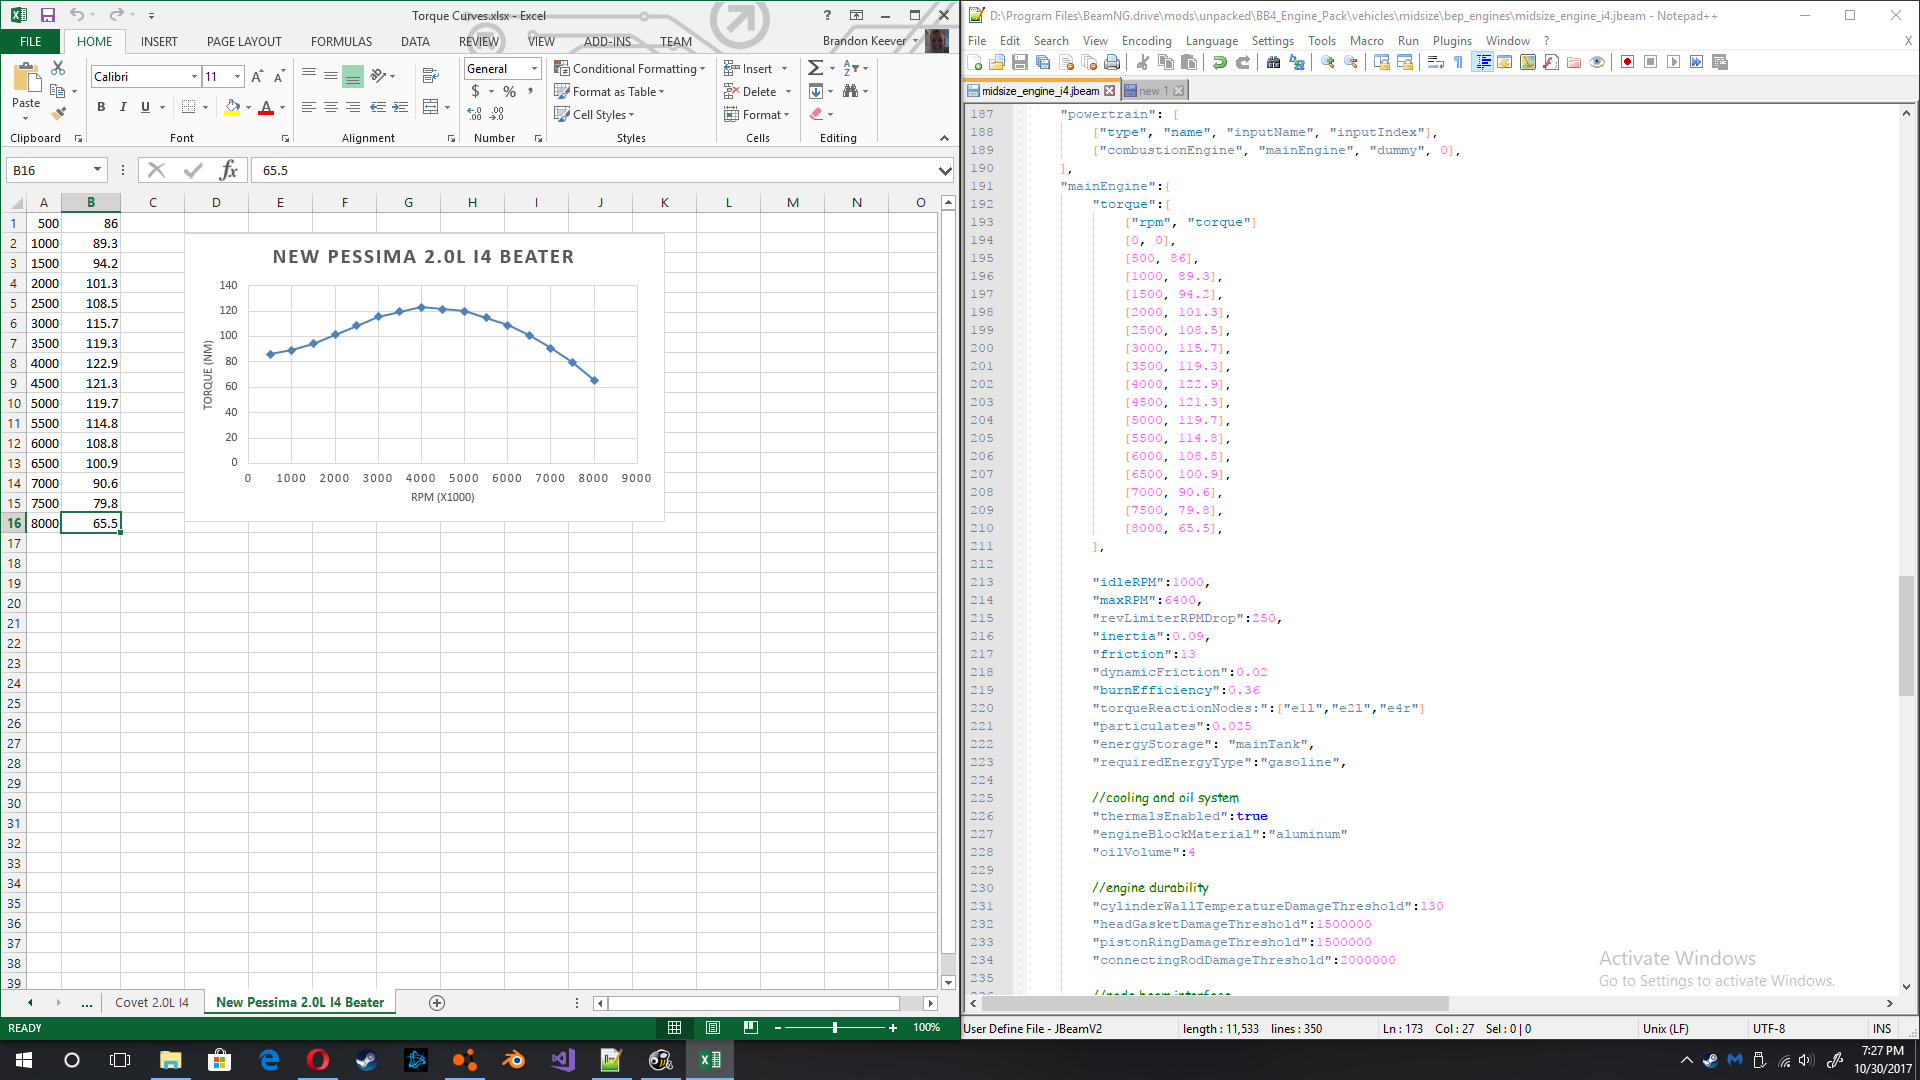The width and height of the screenshot is (1920, 1080).
Task: Collapse the Excel ribbon
Action: 944,138
